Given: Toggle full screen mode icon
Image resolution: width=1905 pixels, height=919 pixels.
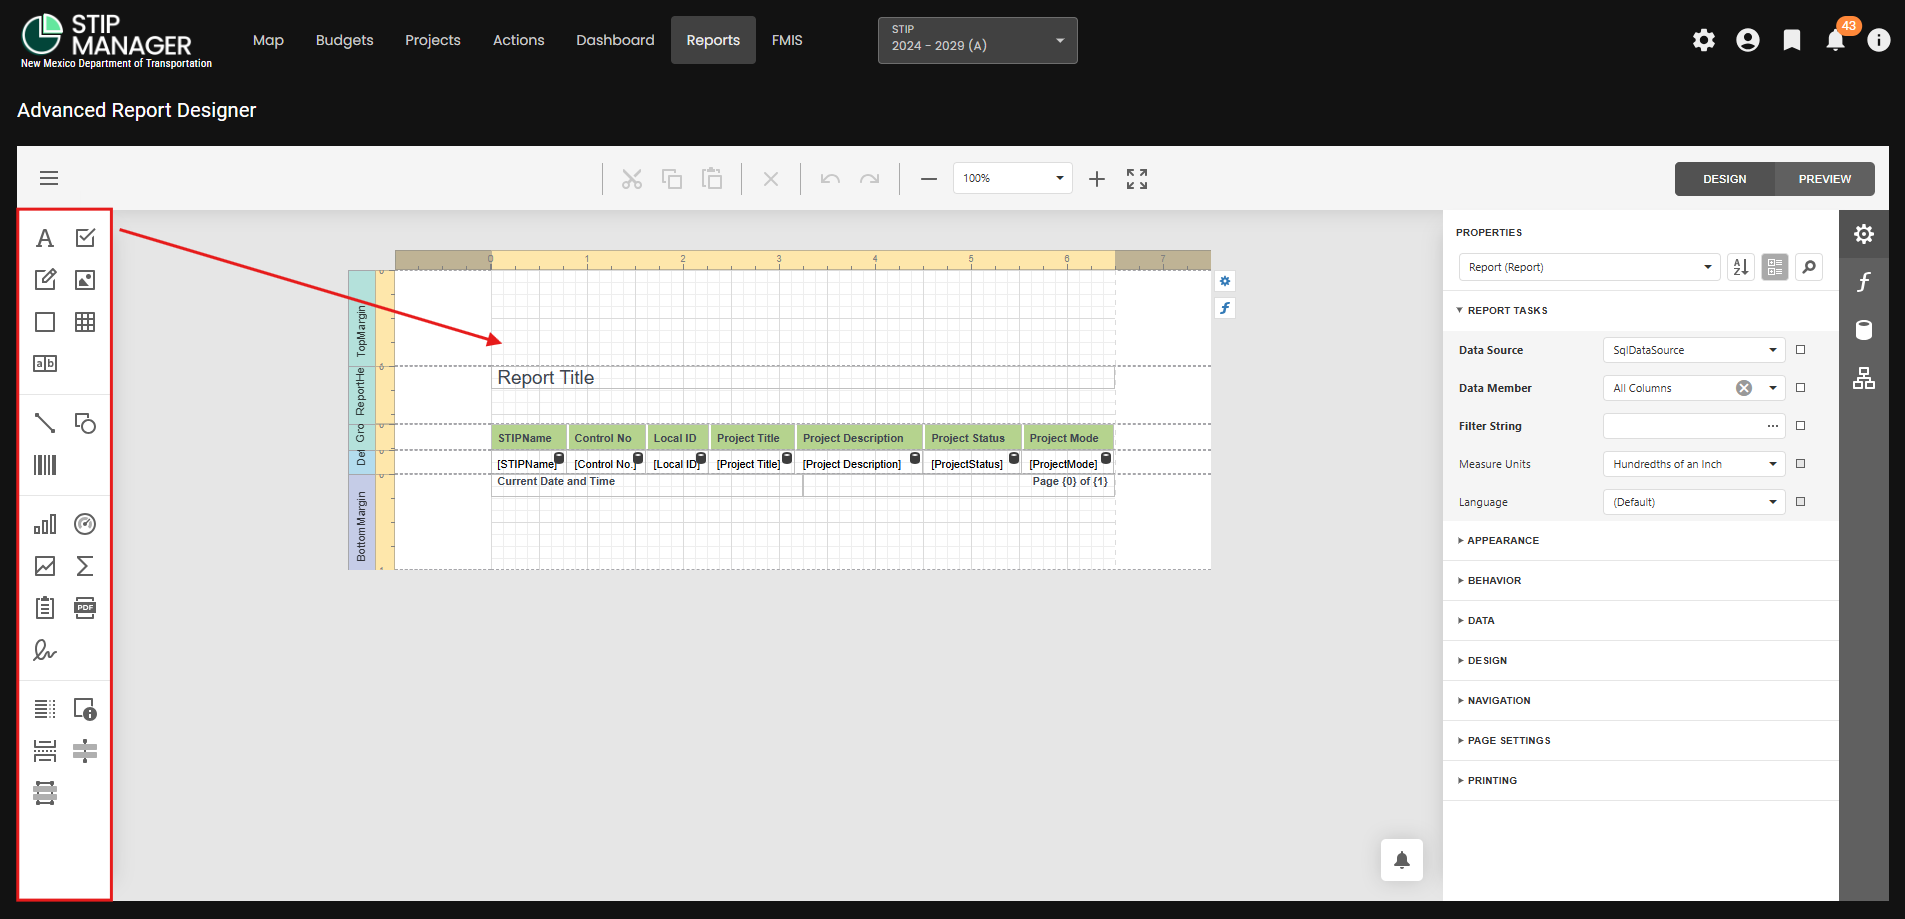Looking at the screenshot, I should tap(1137, 179).
